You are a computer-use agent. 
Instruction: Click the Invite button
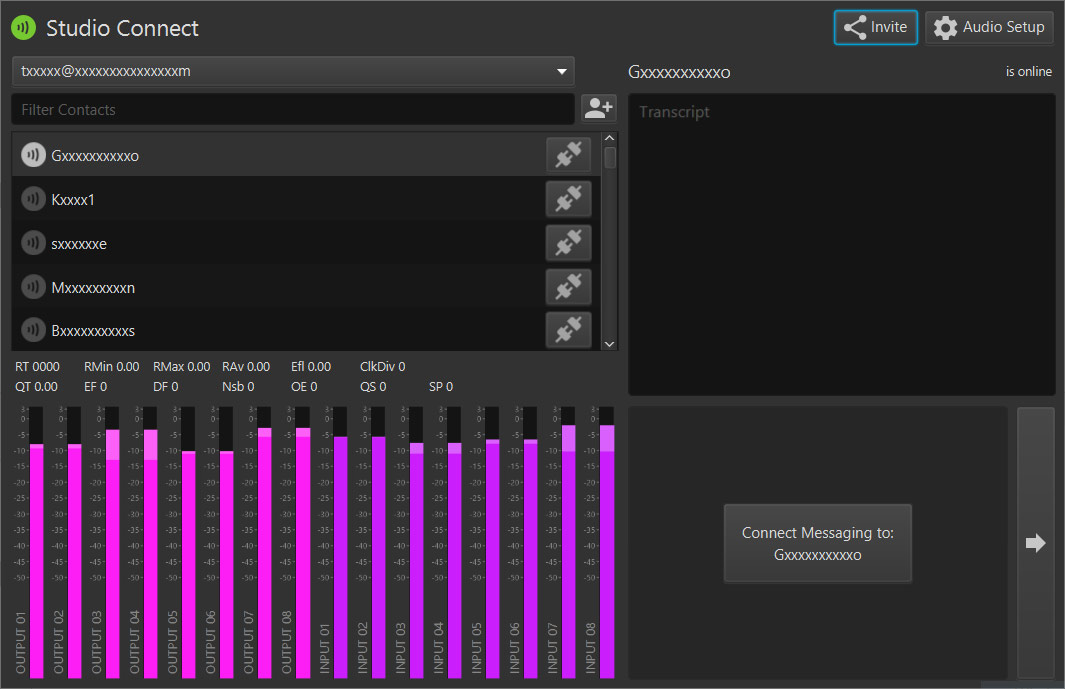[876, 27]
